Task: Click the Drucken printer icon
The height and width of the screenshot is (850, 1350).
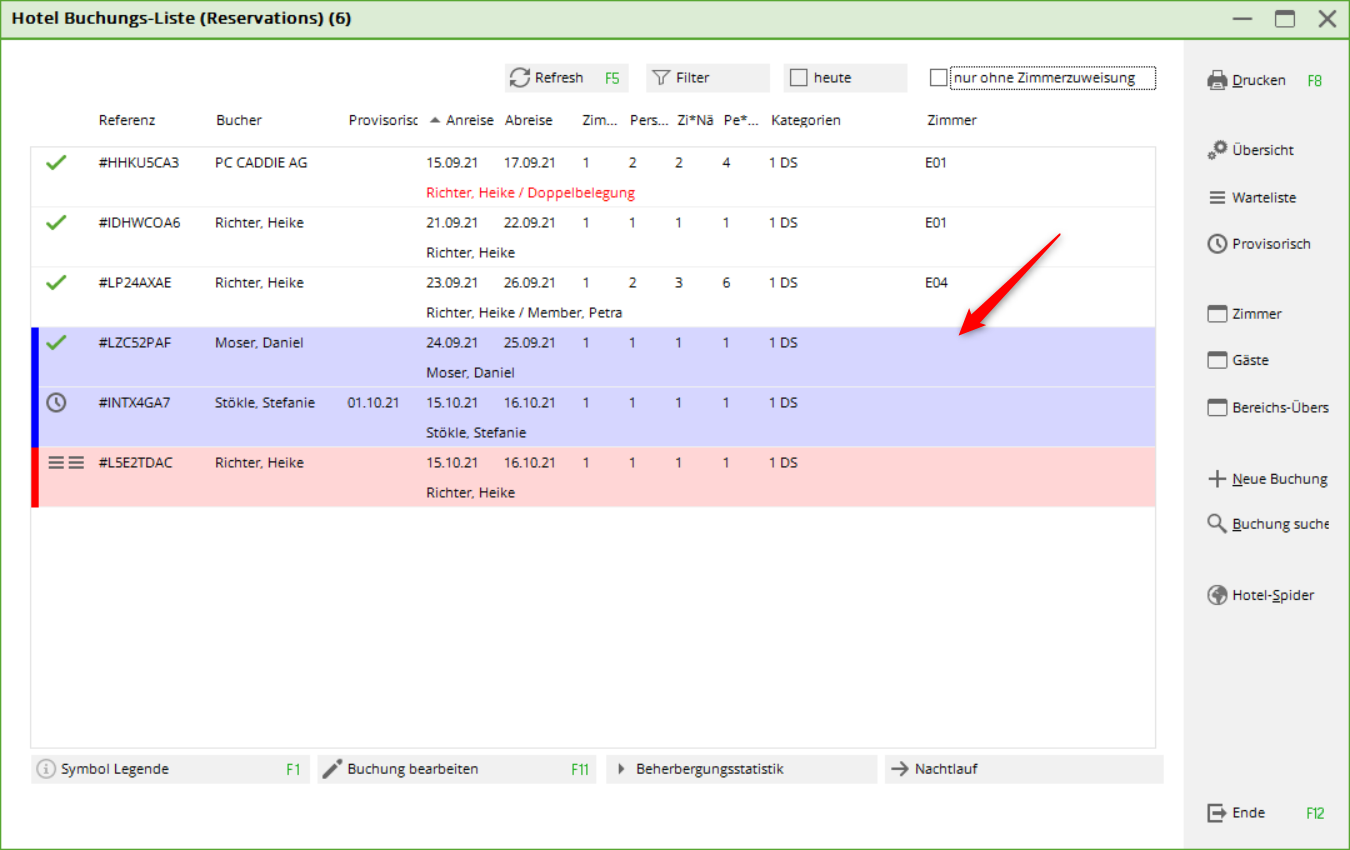Action: pos(1217,80)
